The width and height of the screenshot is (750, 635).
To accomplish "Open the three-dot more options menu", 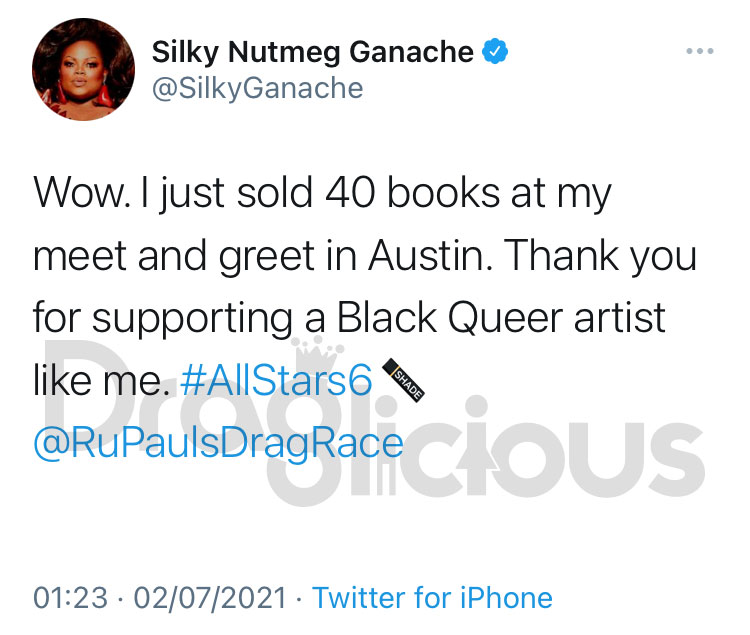I will [x=699, y=51].
